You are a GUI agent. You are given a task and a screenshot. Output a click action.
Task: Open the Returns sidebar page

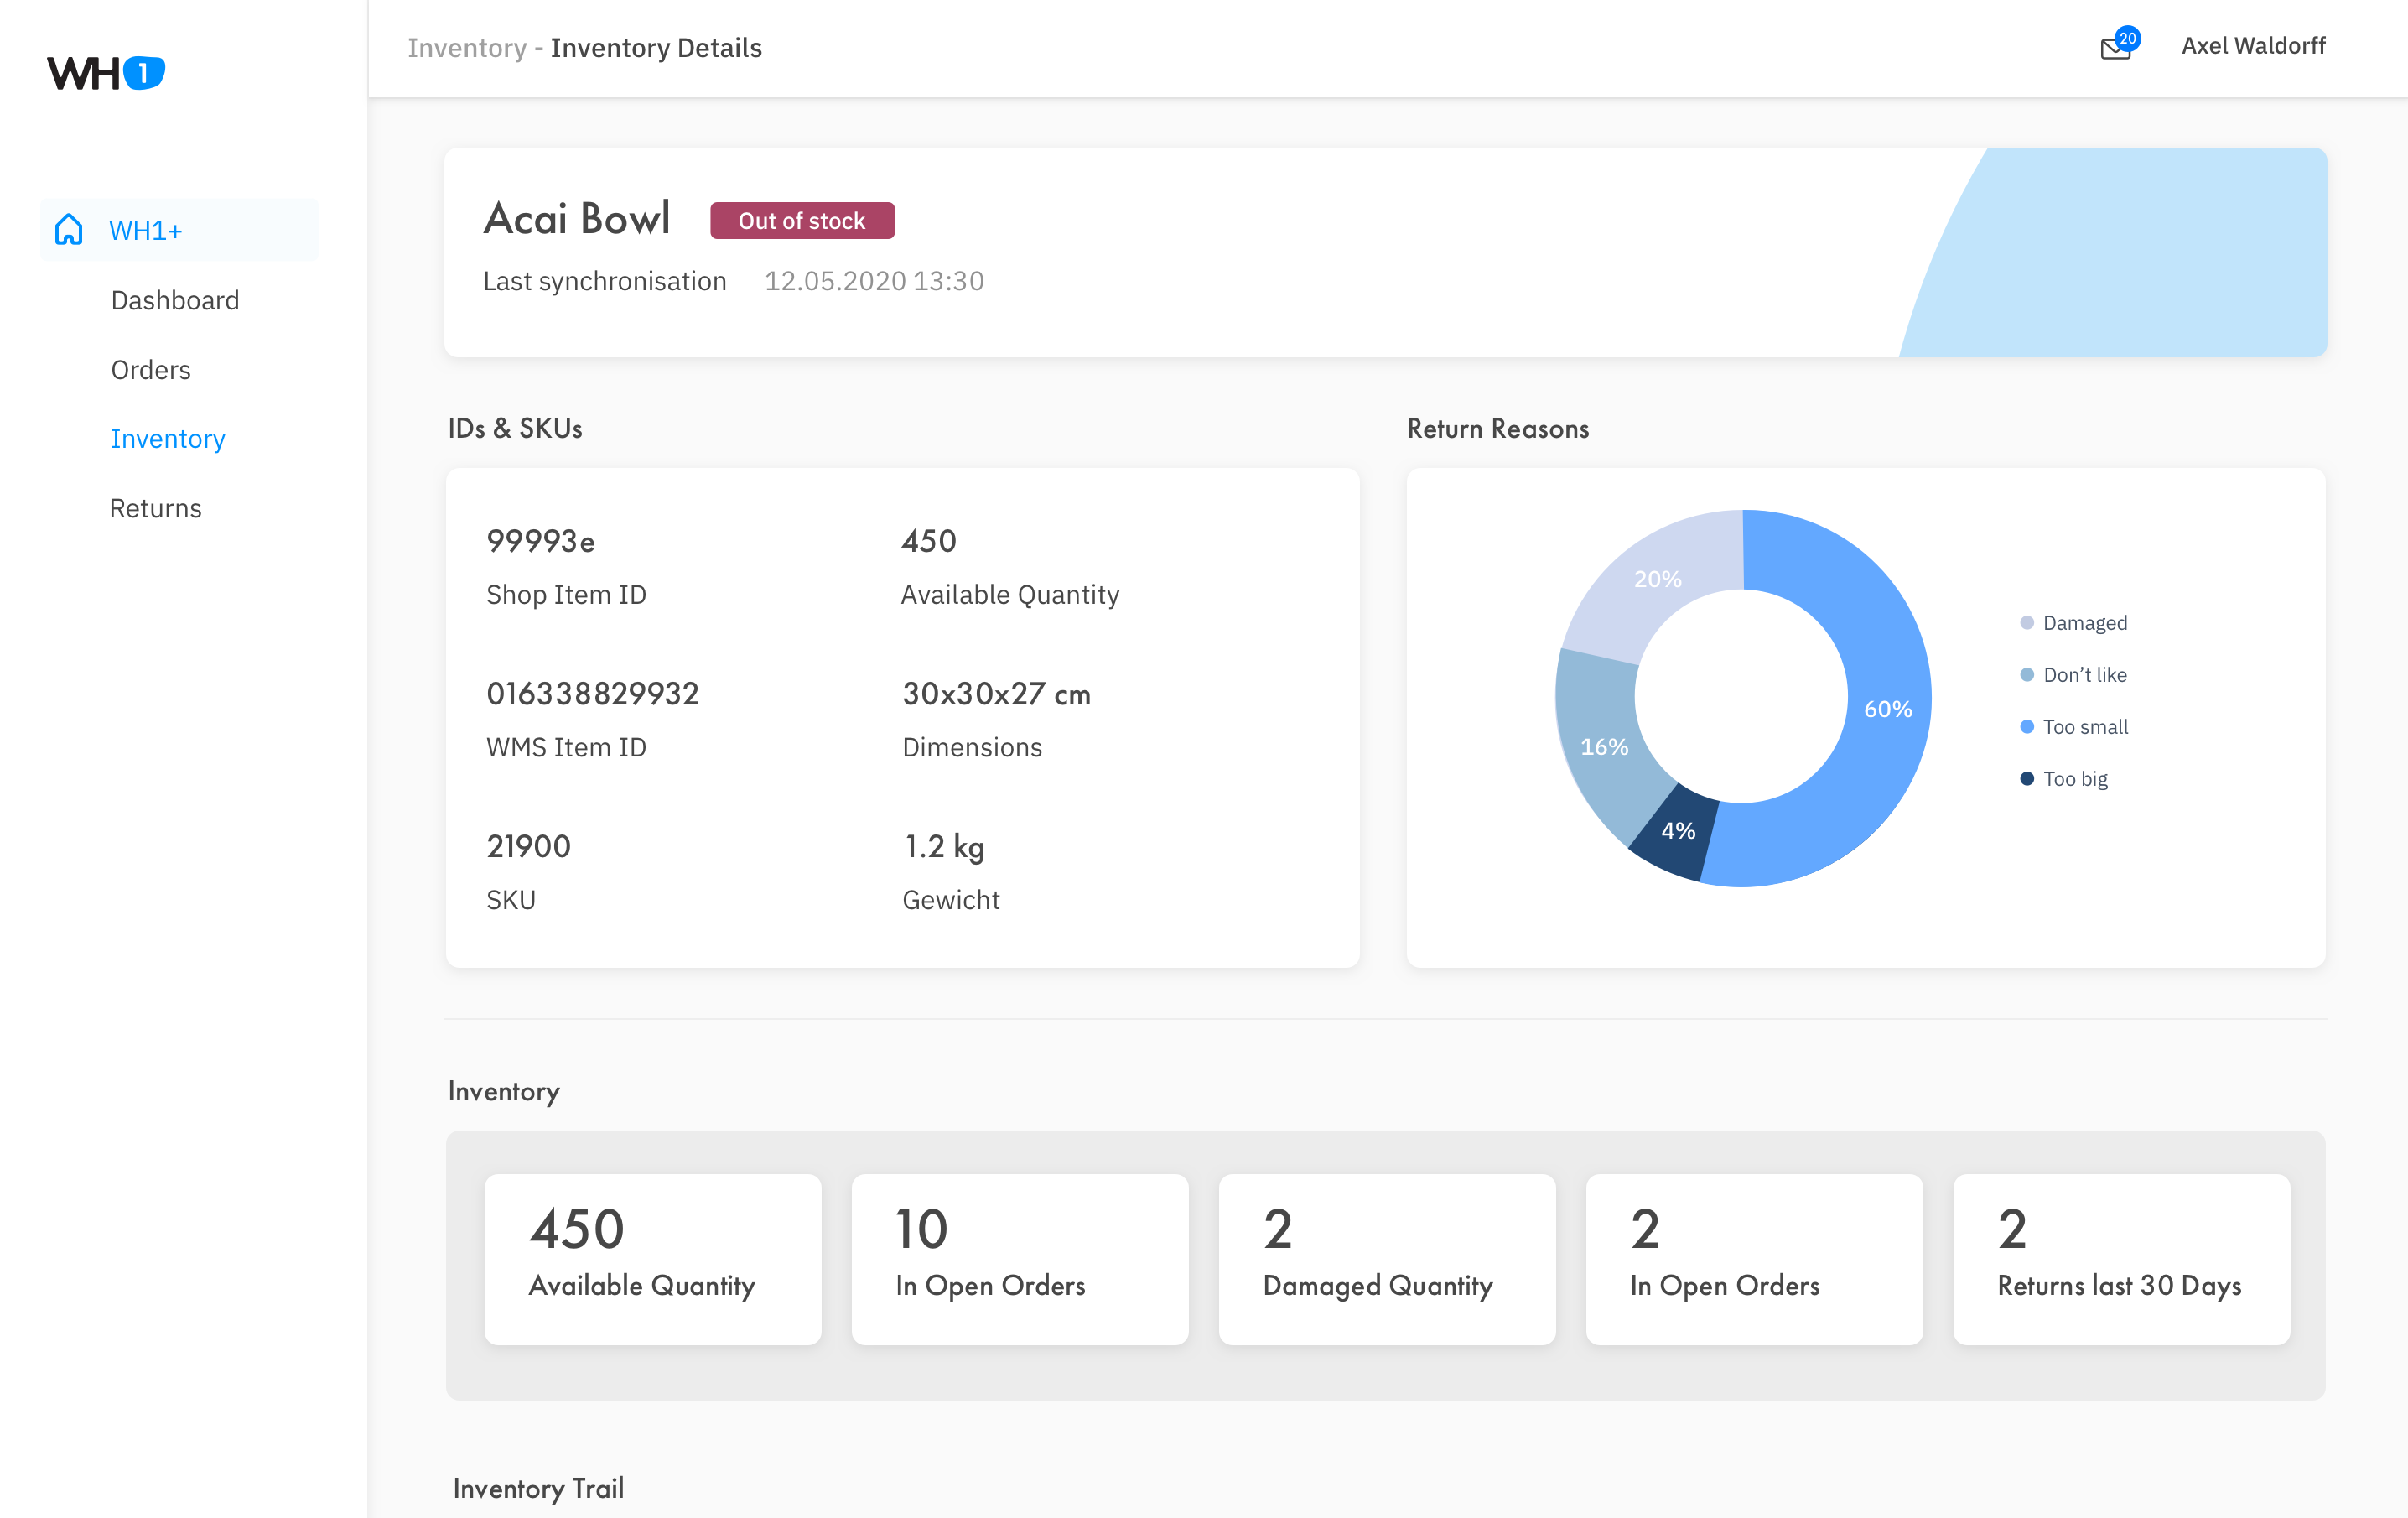coord(156,508)
